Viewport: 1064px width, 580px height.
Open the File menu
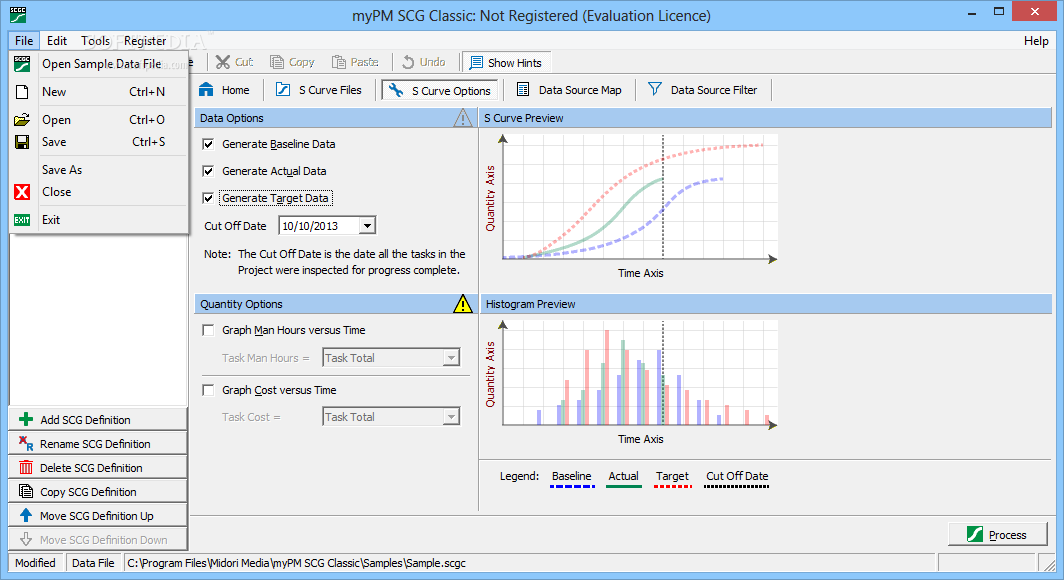click(x=24, y=41)
